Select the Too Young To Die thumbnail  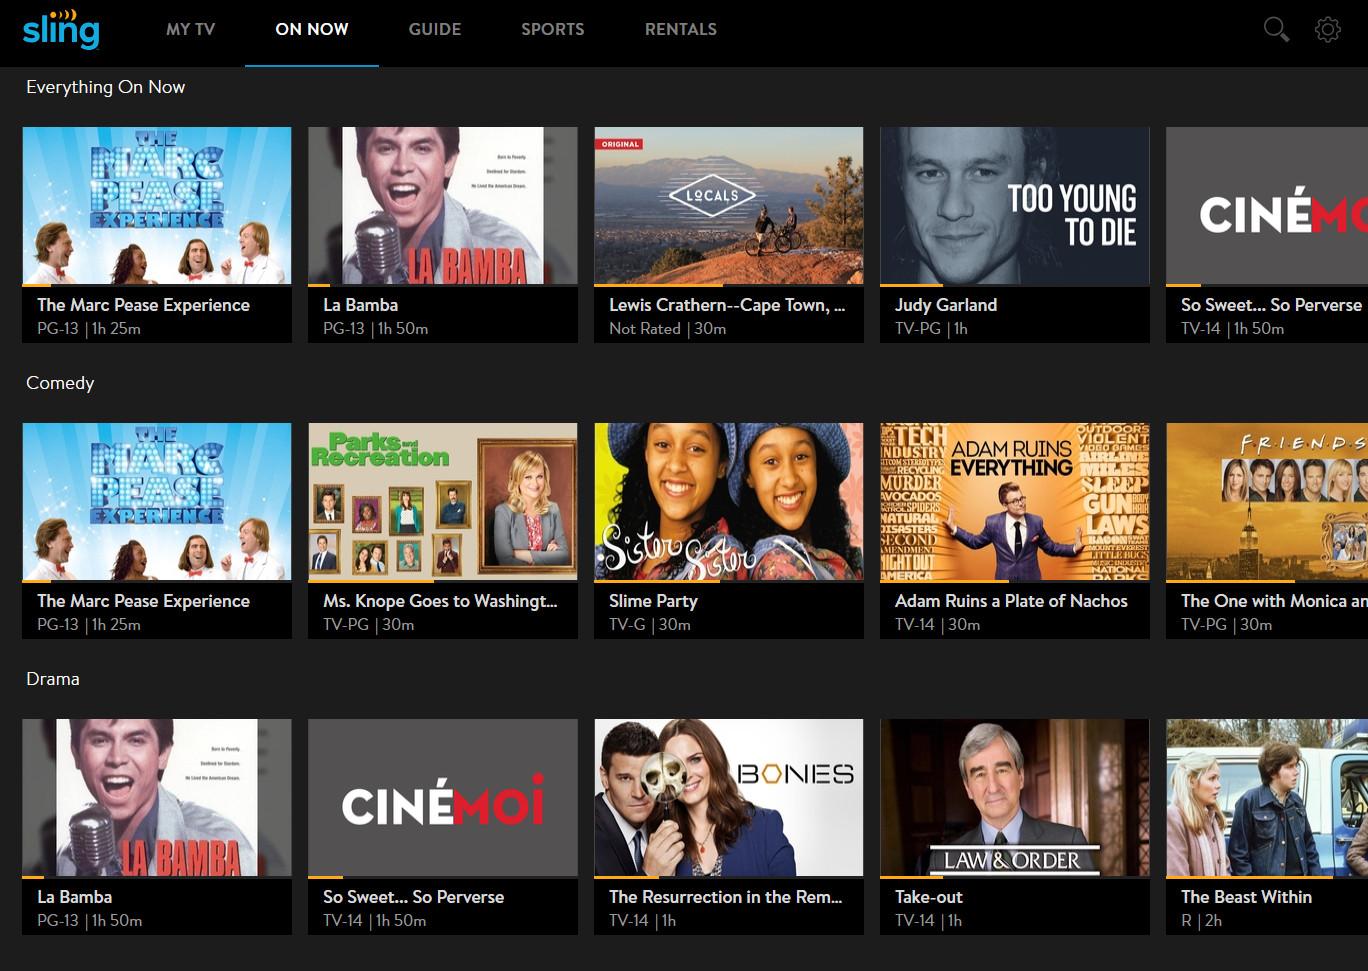(x=1015, y=206)
